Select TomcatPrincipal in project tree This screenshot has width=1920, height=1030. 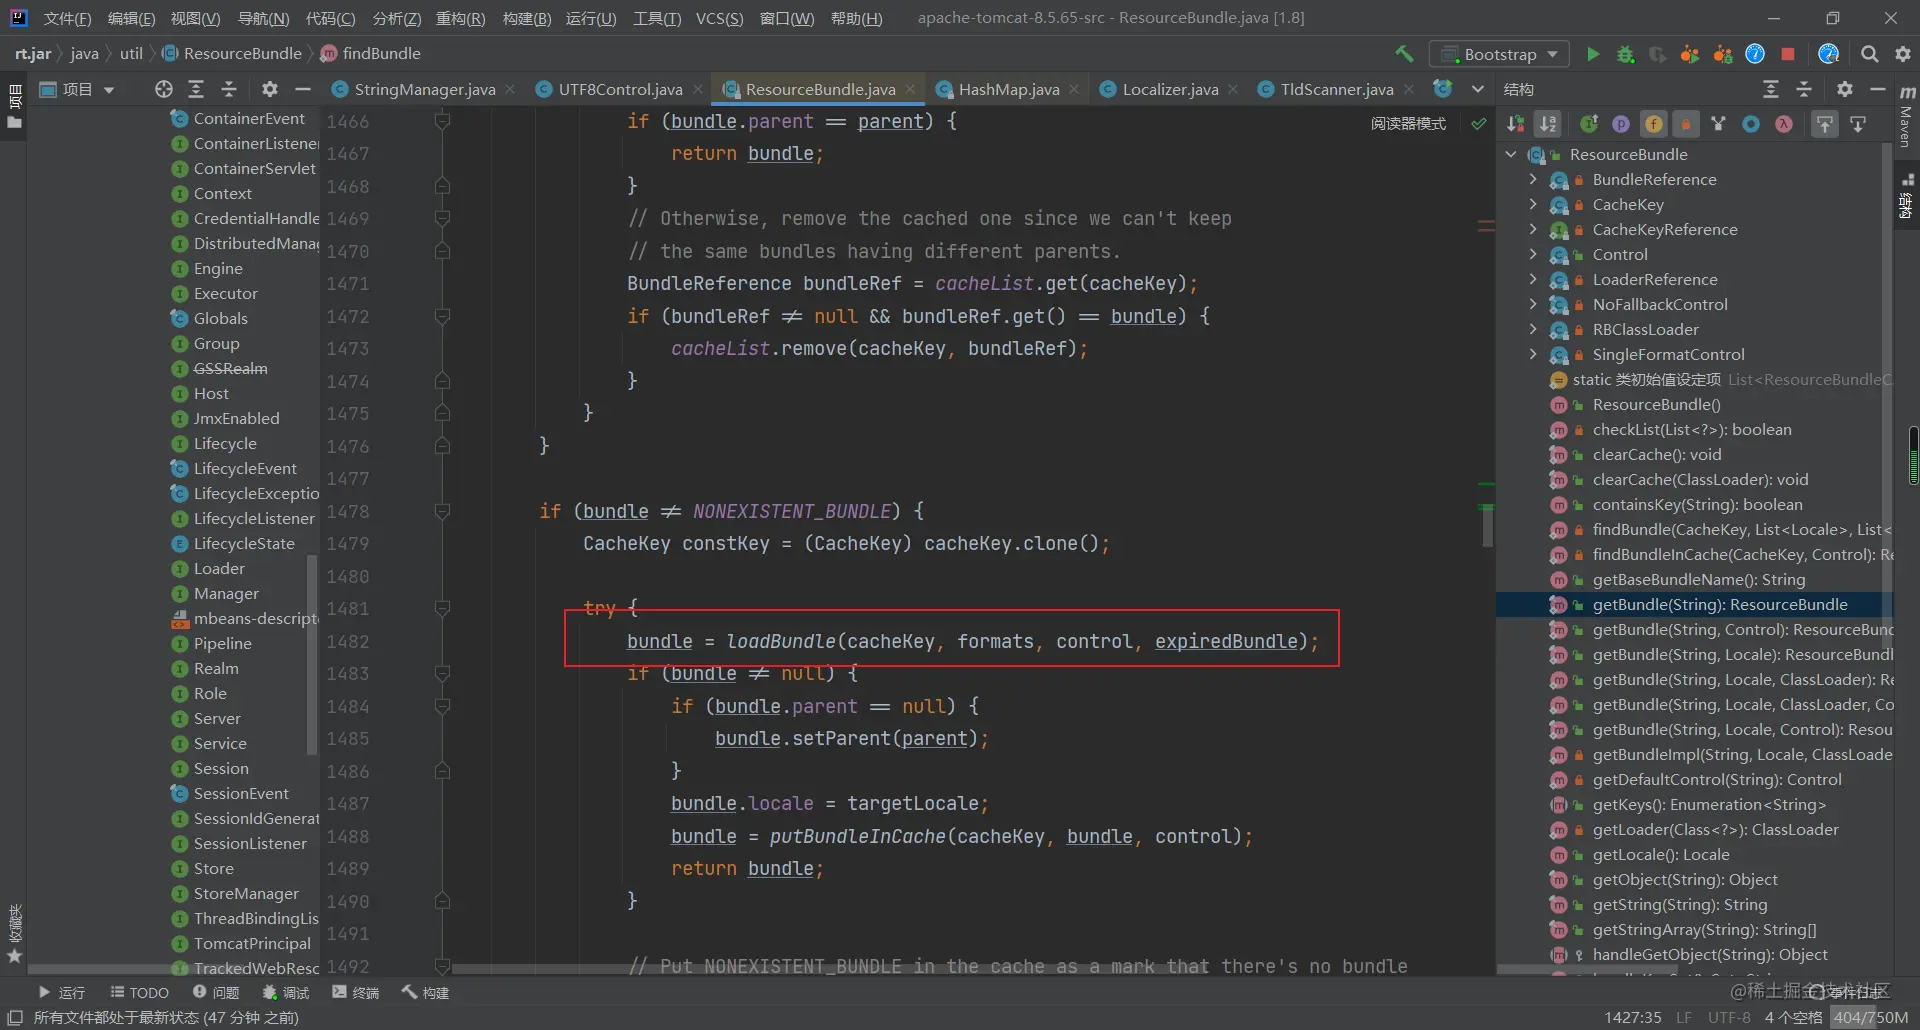coord(252,943)
